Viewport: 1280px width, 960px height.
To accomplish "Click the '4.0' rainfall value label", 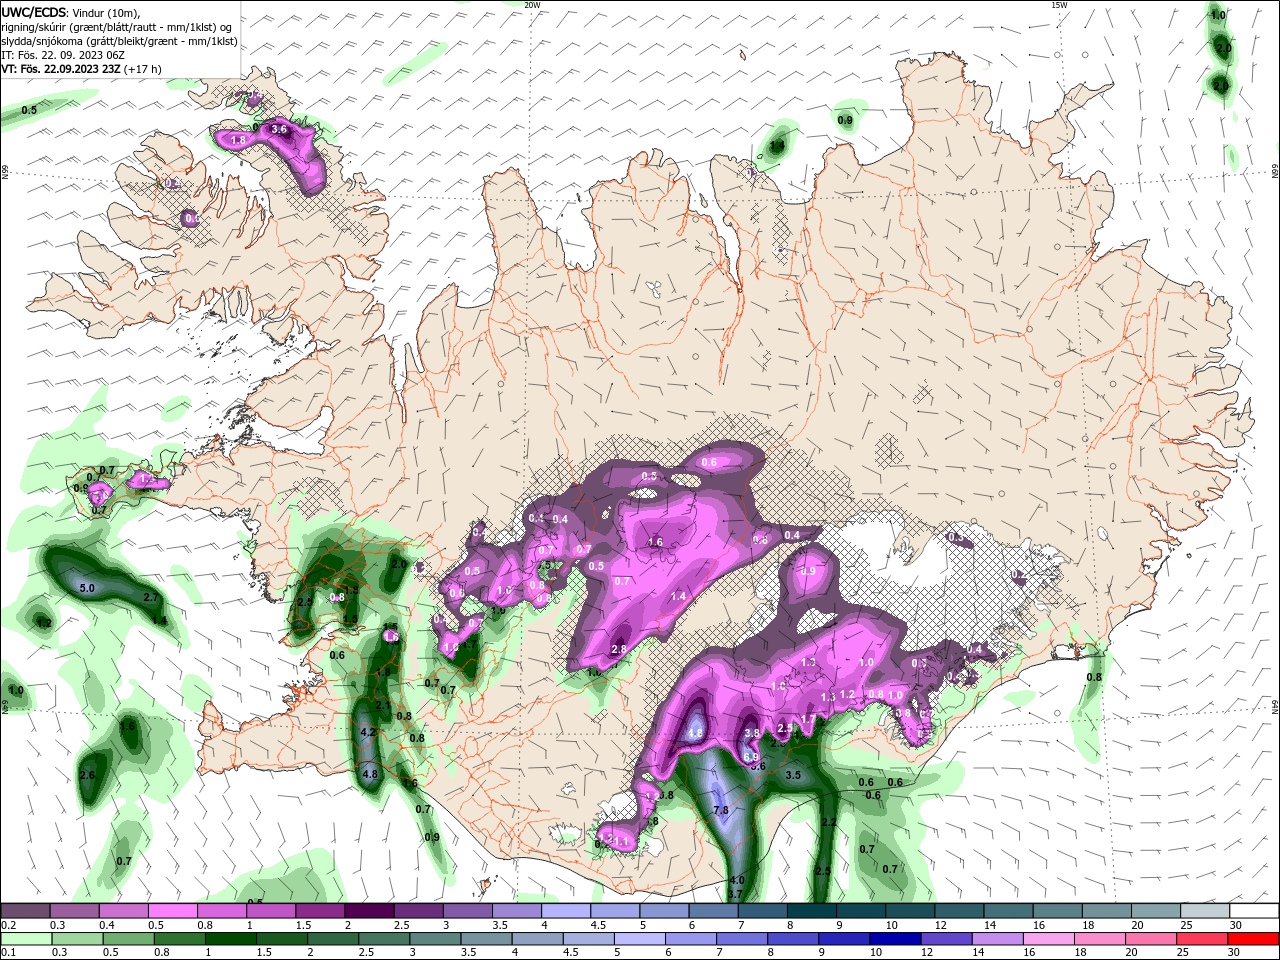I will point(736,881).
